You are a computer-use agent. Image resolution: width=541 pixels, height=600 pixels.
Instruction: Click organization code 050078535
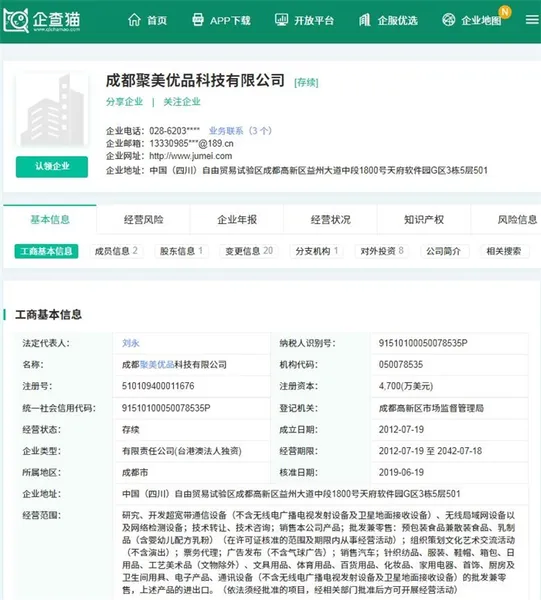[x=401, y=365]
